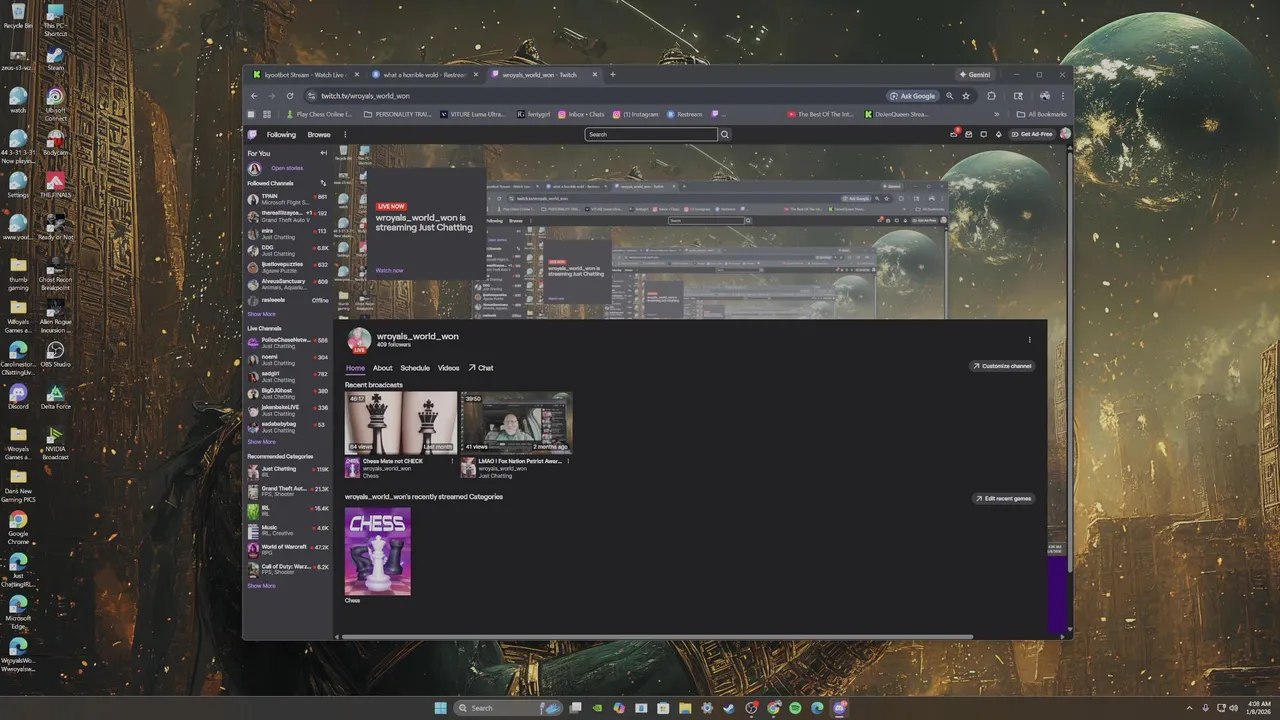1280x720 pixels.
Task: Open the more options menu beside Browse
Action: click(345, 134)
